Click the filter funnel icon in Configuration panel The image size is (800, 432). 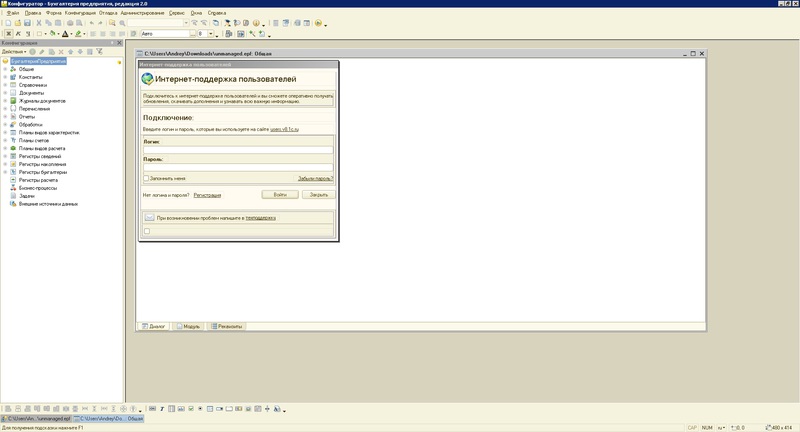click(99, 51)
